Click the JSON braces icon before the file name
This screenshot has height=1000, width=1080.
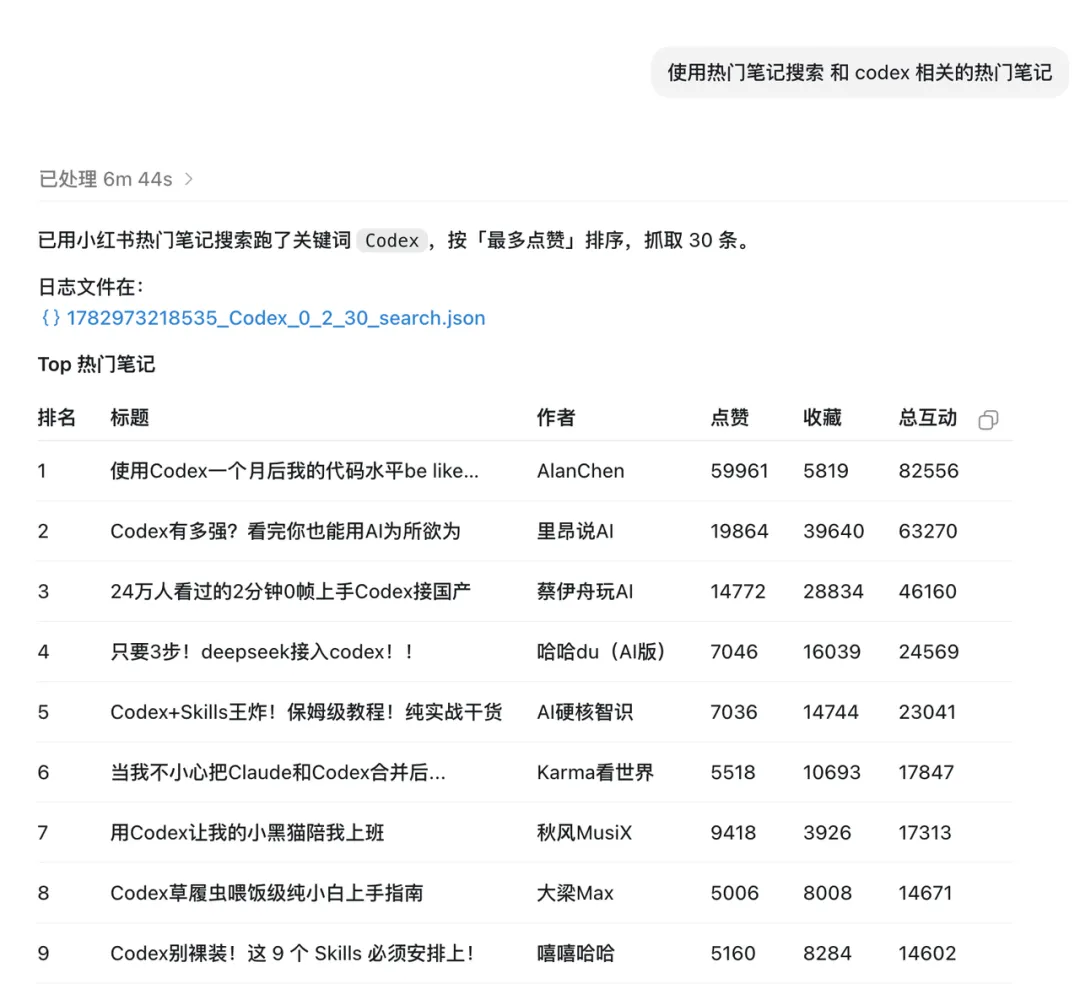50,318
